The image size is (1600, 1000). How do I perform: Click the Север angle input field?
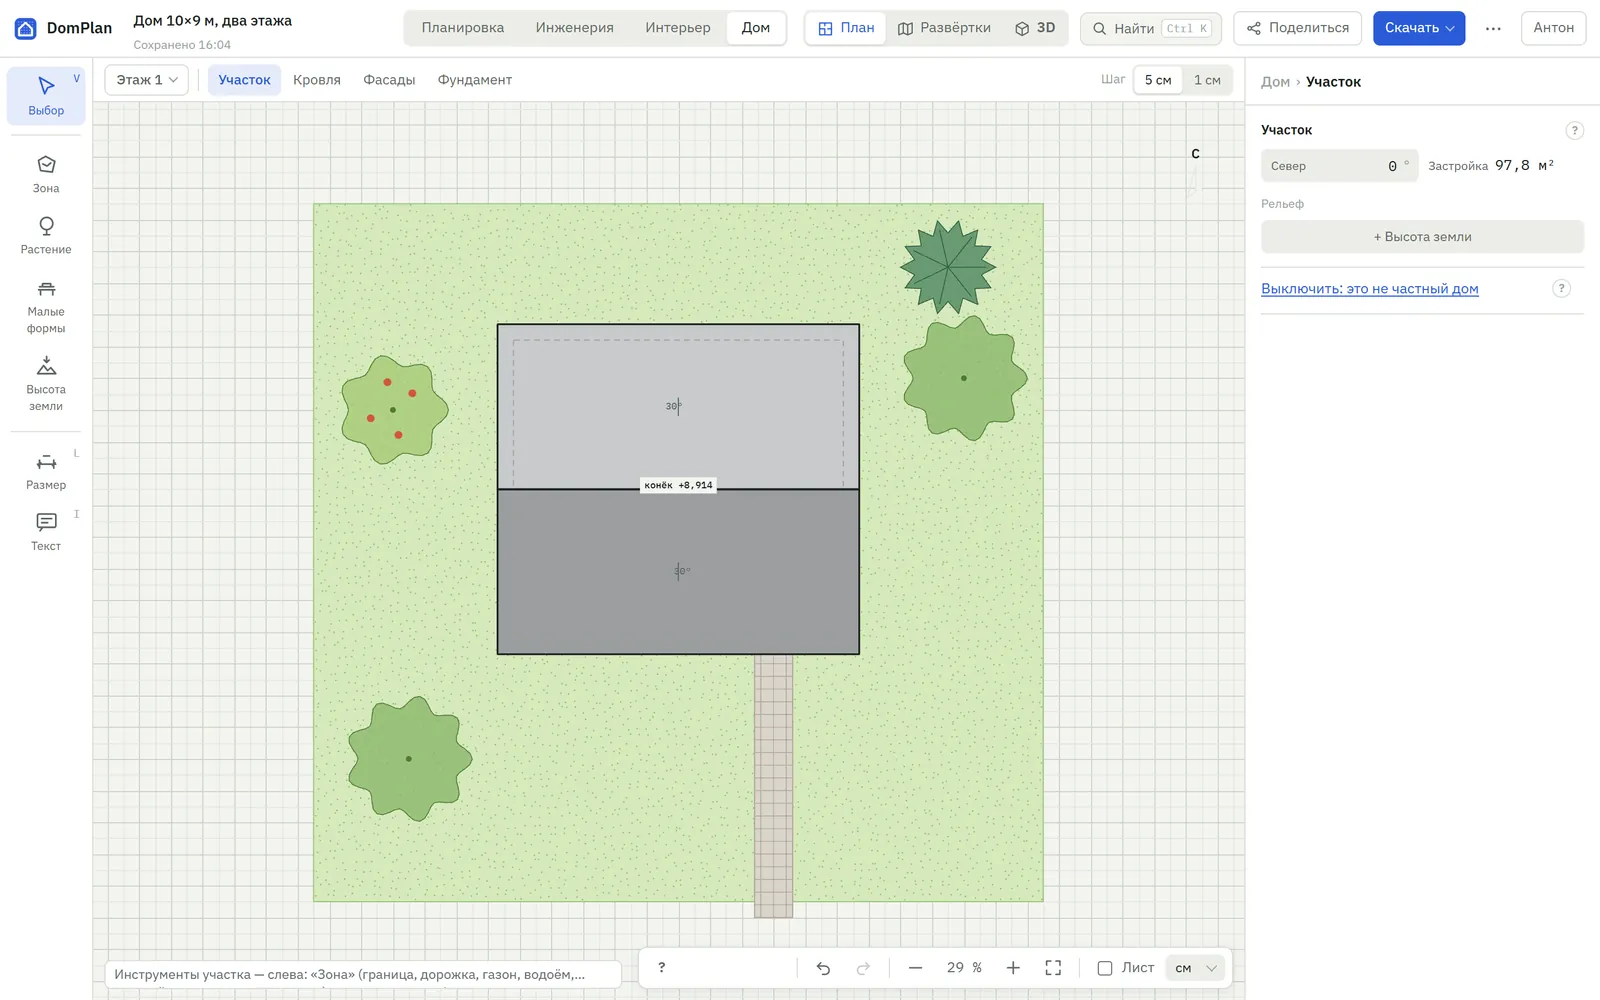(1339, 166)
